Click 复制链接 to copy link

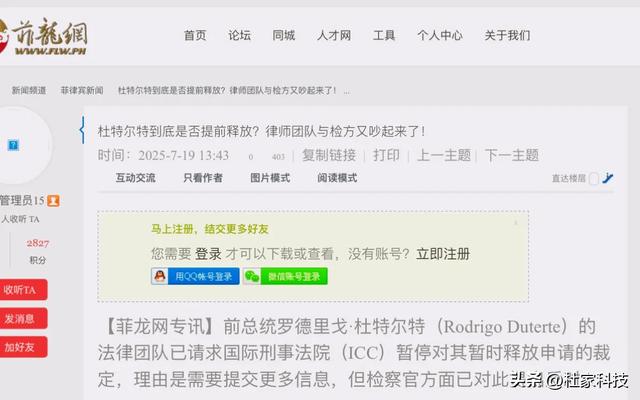pyautogui.click(x=329, y=155)
